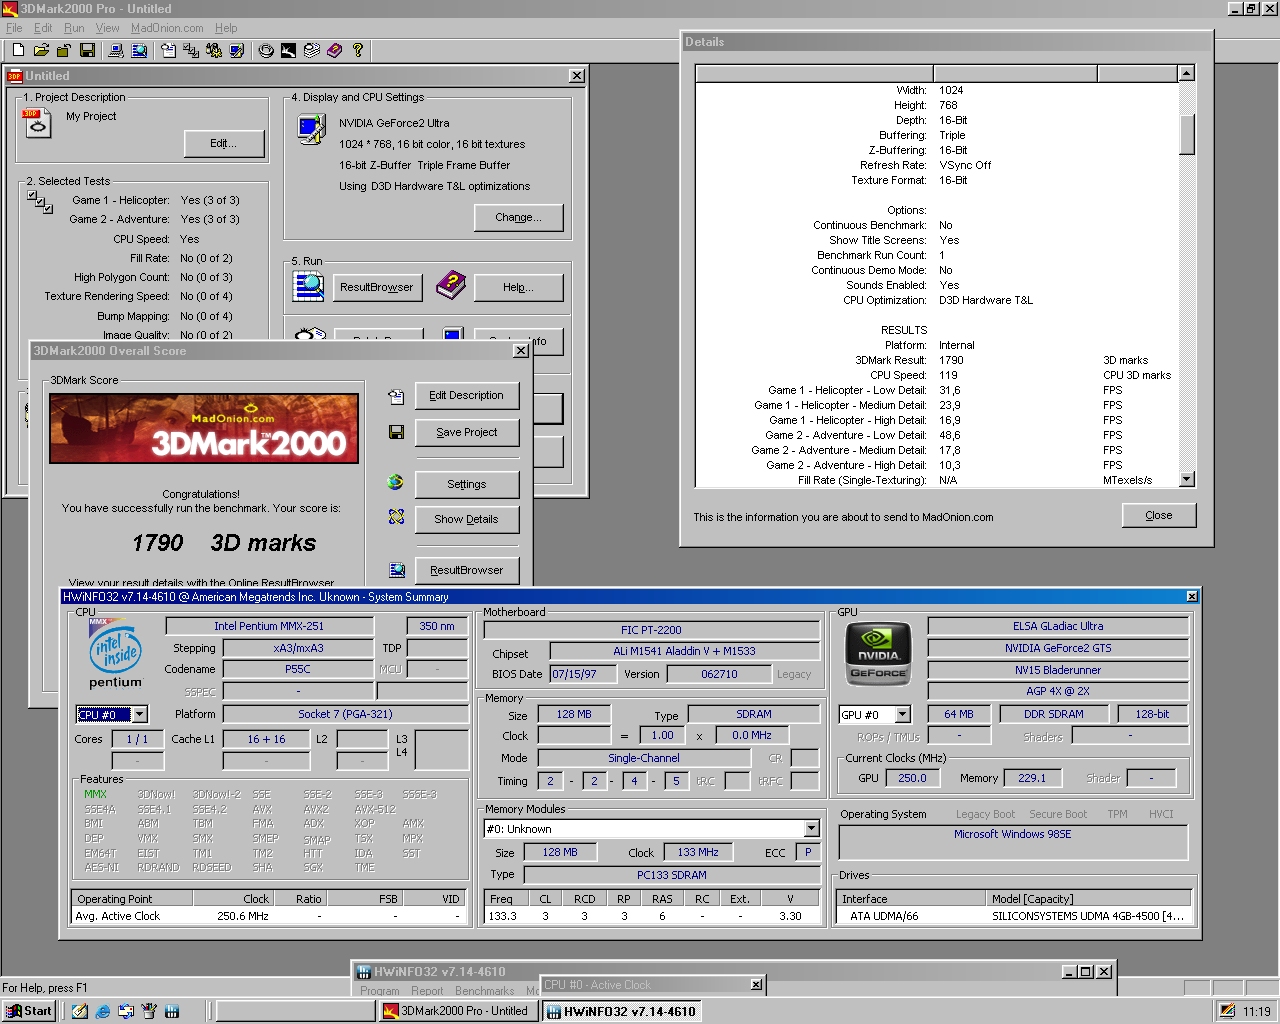Click the computer system info toolbar icon
Image resolution: width=1280 pixels, height=1024 pixels.
116,50
